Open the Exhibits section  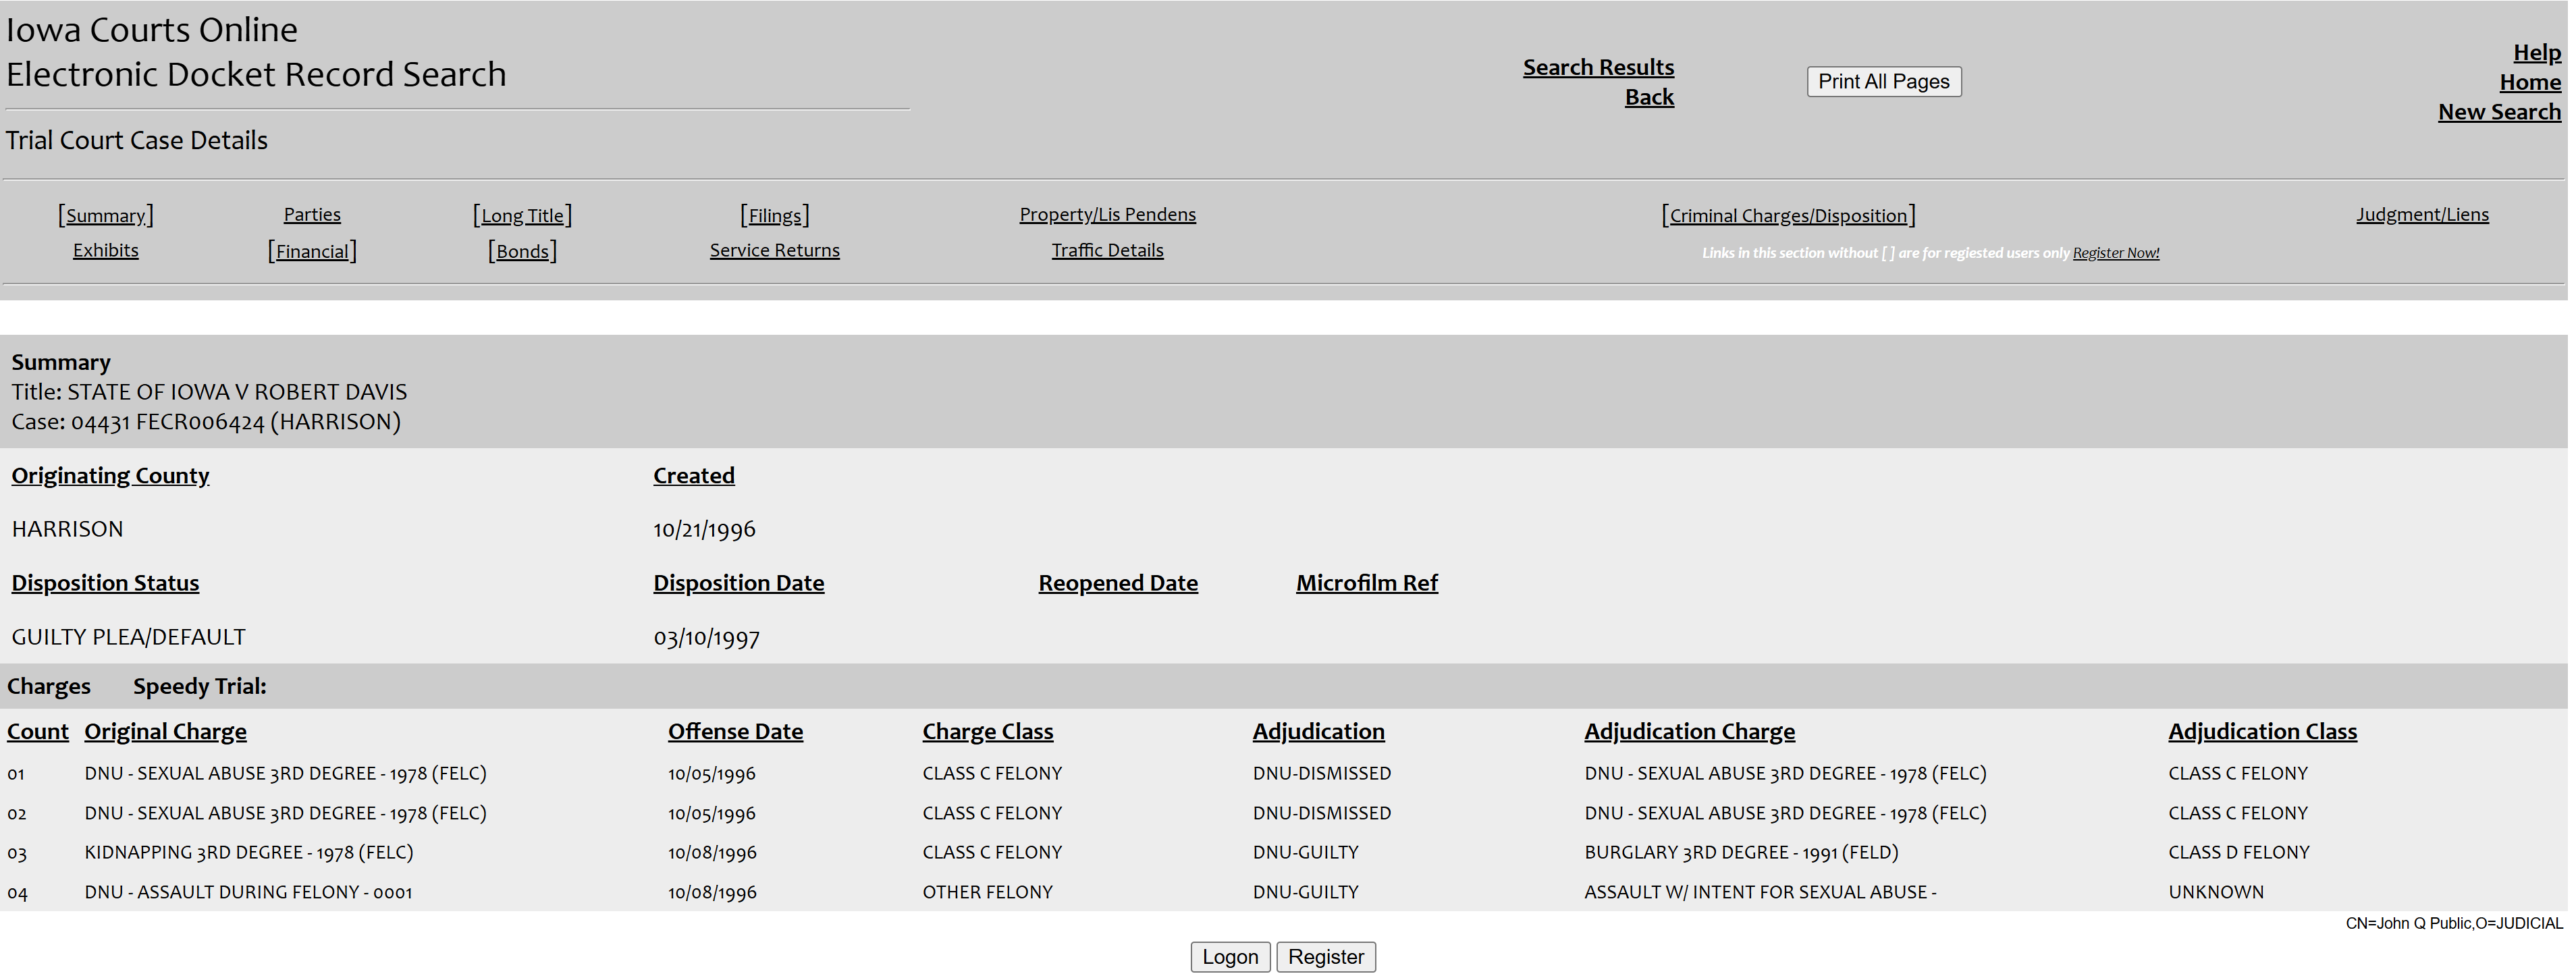point(105,250)
